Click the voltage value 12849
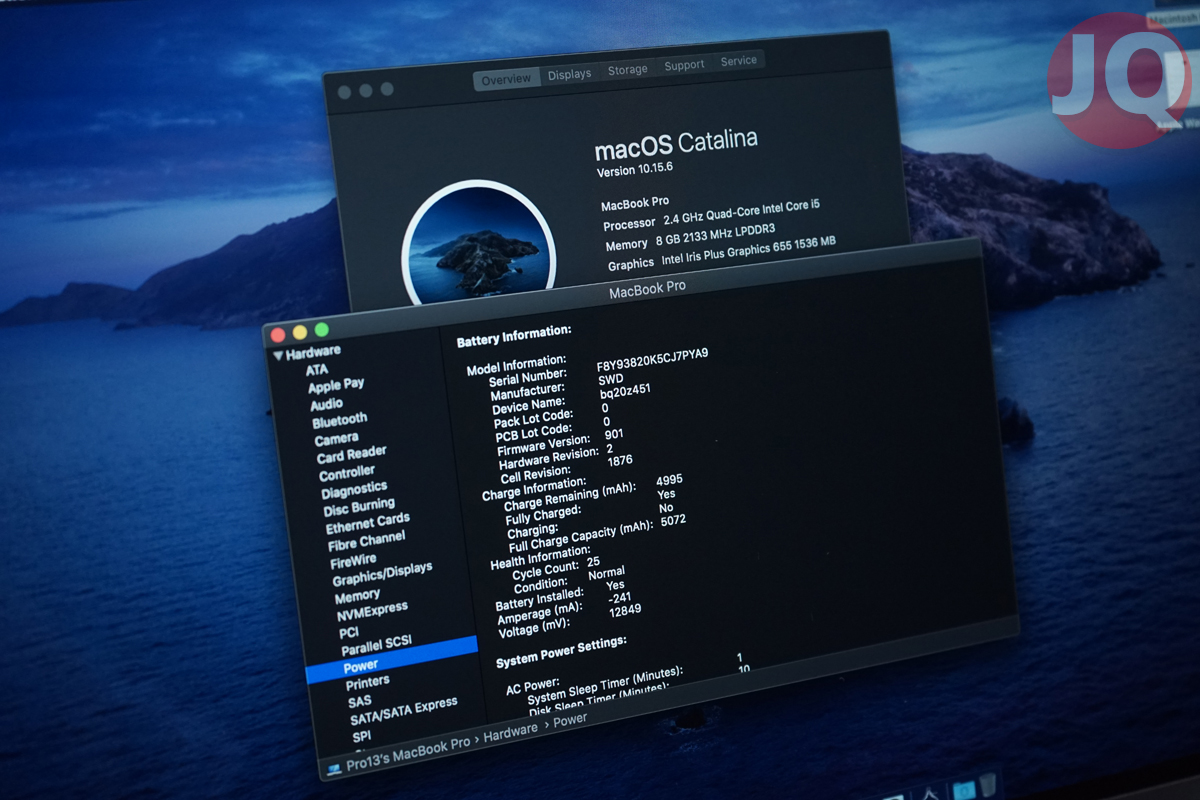This screenshot has height=800, width=1200. [x=624, y=610]
